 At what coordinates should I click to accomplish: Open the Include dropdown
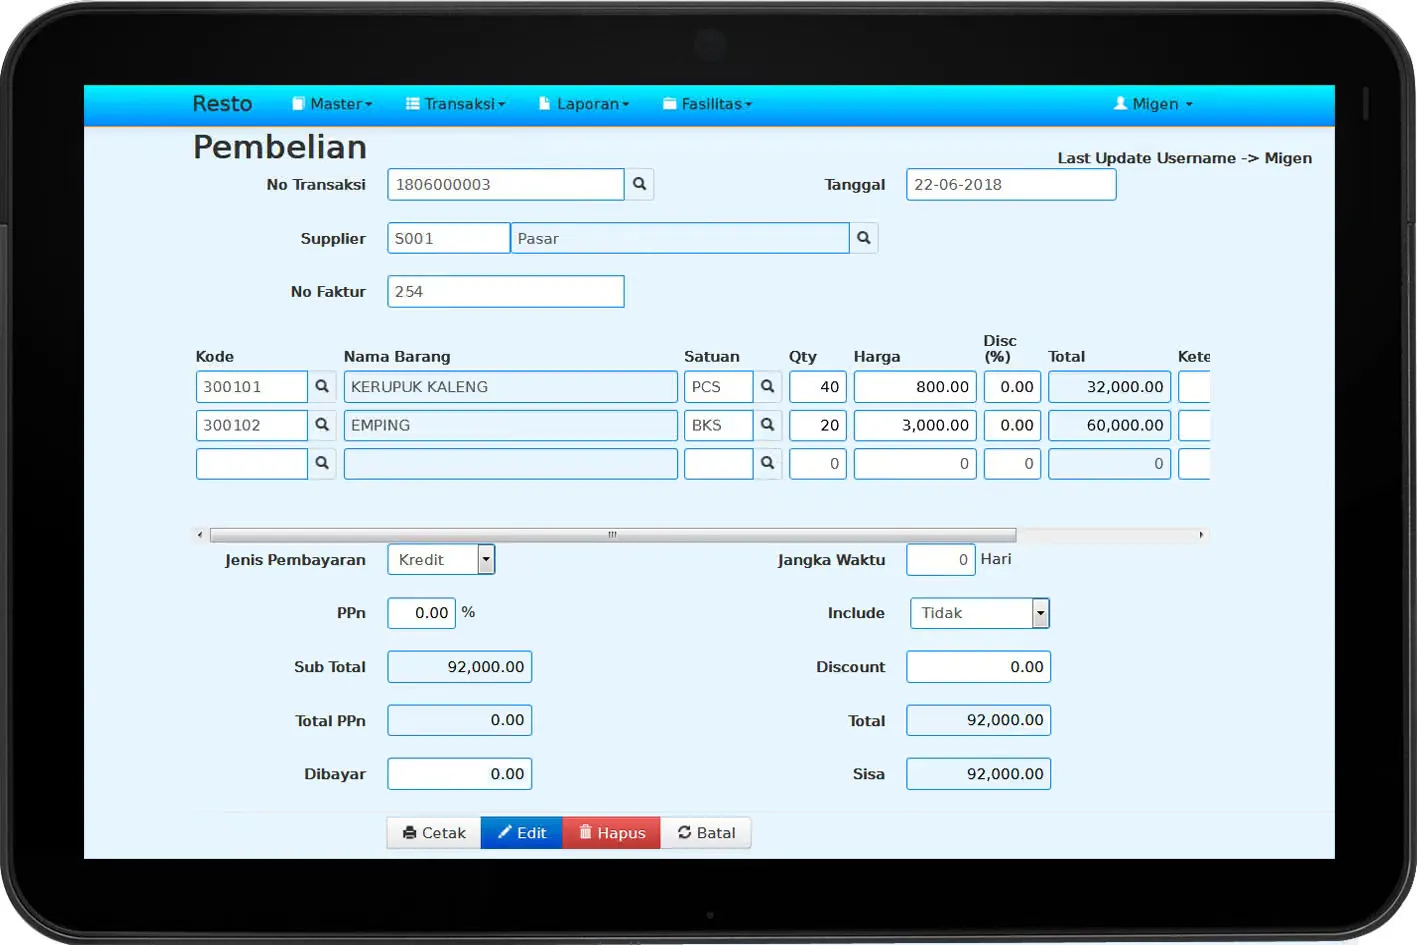coord(979,613)
